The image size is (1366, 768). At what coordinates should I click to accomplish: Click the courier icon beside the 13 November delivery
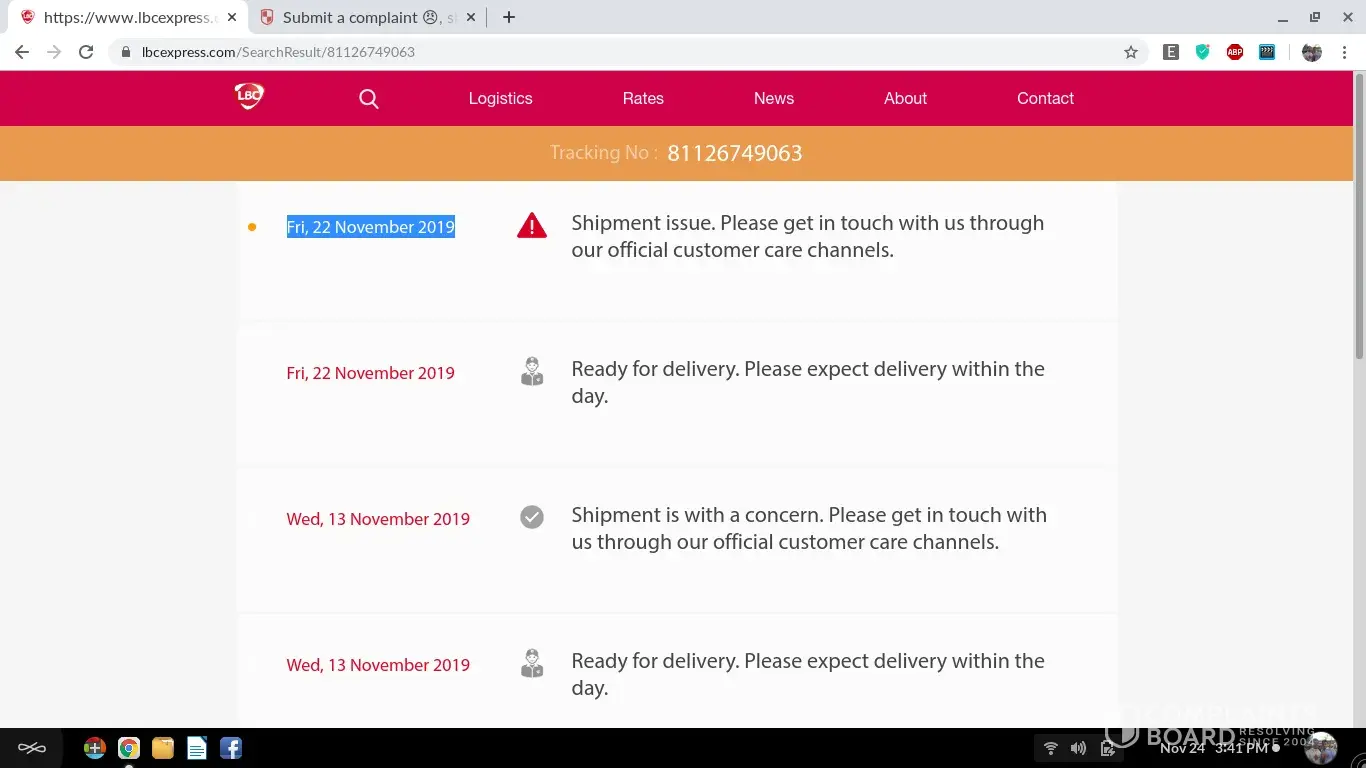(x=532, y=663)
